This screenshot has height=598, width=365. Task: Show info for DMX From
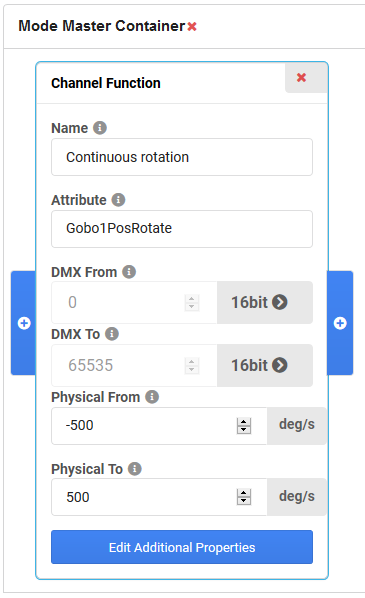(129, 272)
